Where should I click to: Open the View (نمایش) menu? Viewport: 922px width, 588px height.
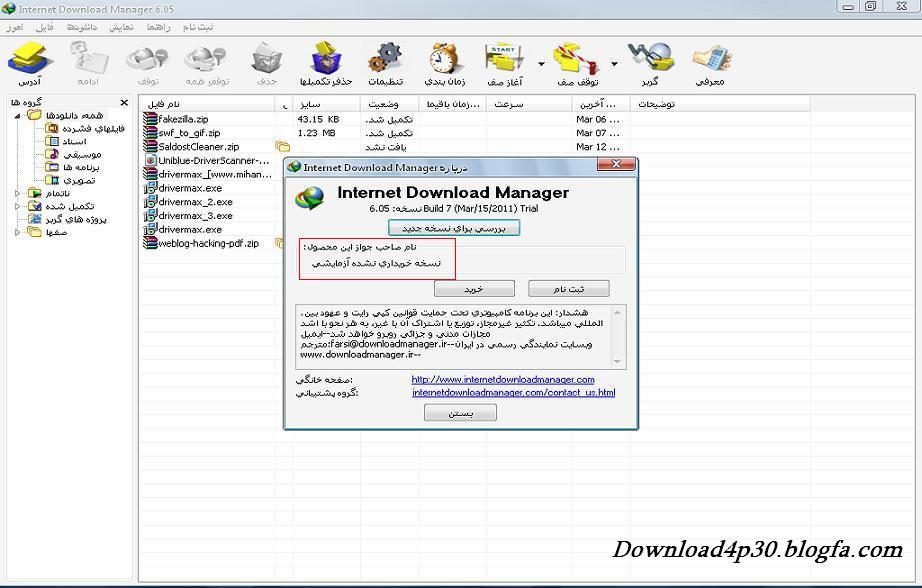pos(121,27)
